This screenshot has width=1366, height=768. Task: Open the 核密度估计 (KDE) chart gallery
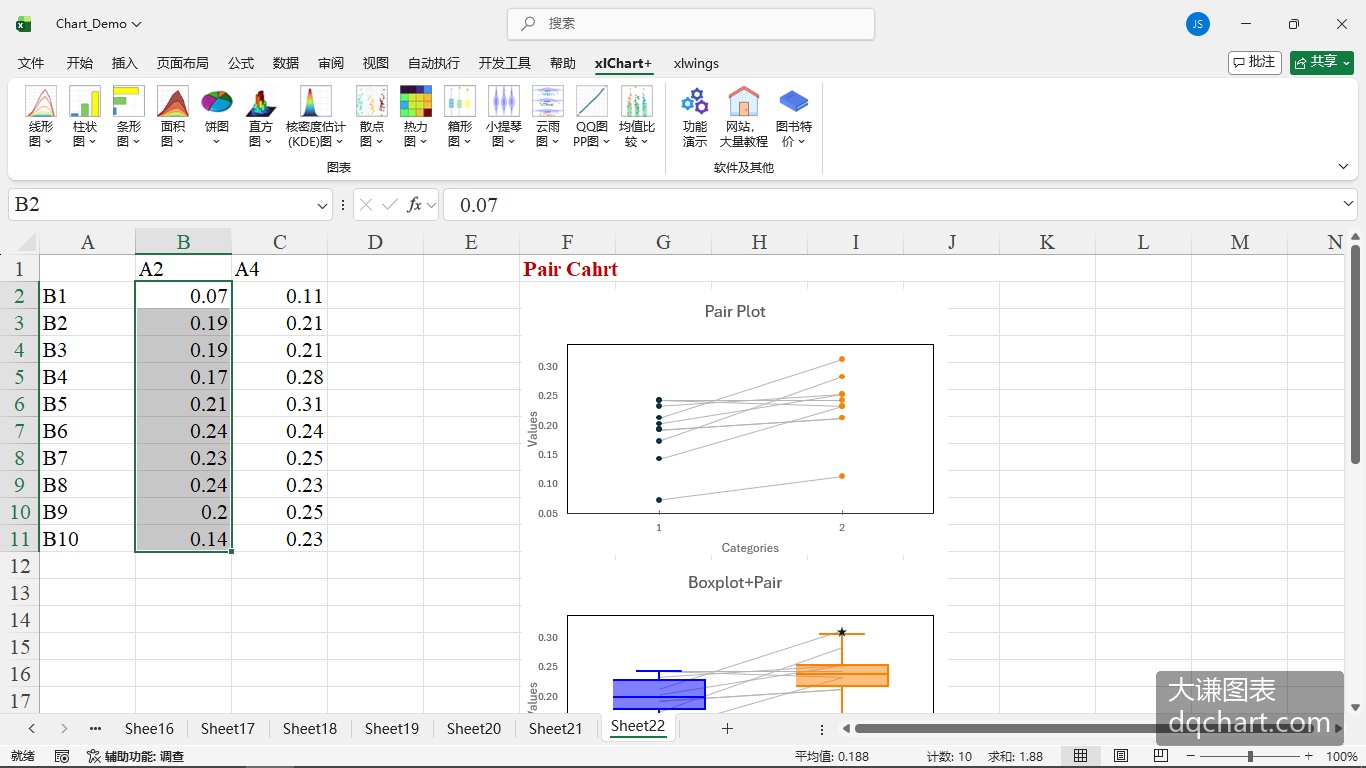pos(316,117)
